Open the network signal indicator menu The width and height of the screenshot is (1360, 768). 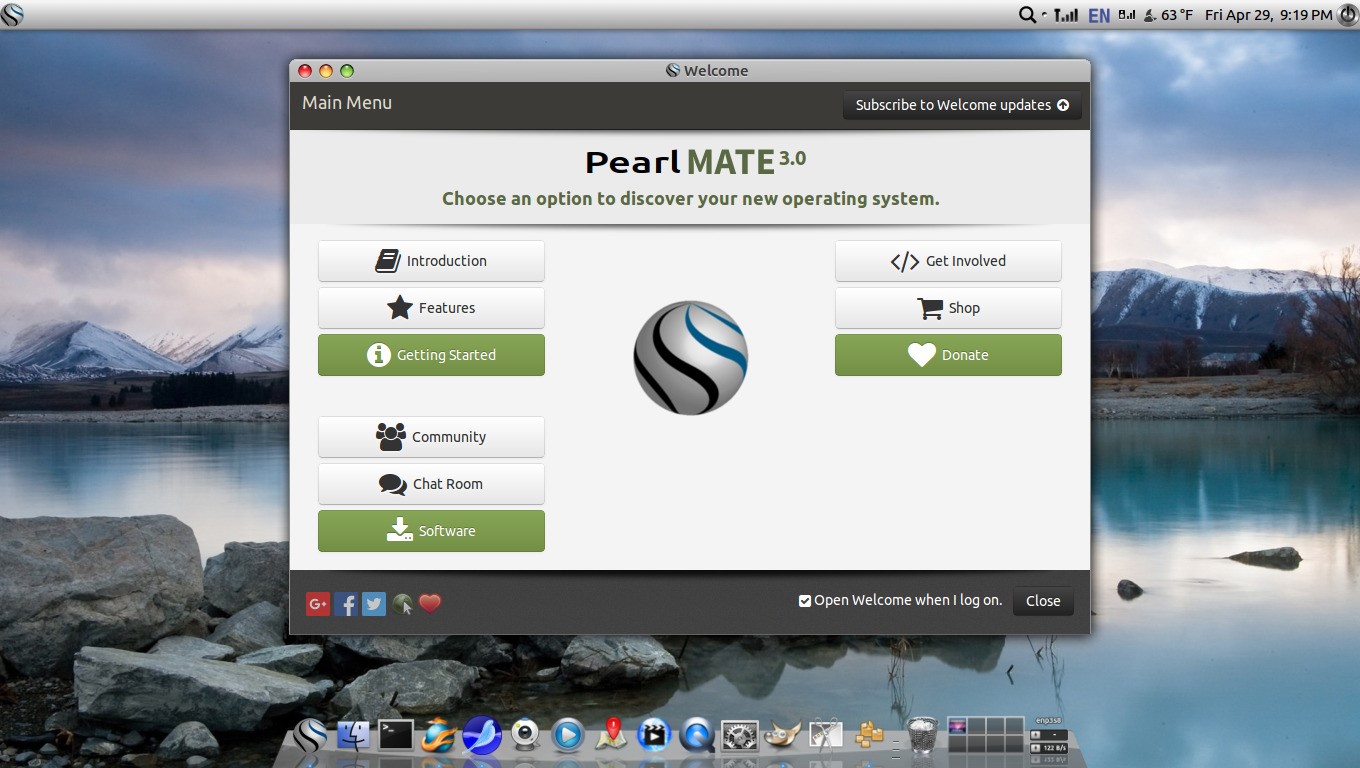click(1067, 15)
